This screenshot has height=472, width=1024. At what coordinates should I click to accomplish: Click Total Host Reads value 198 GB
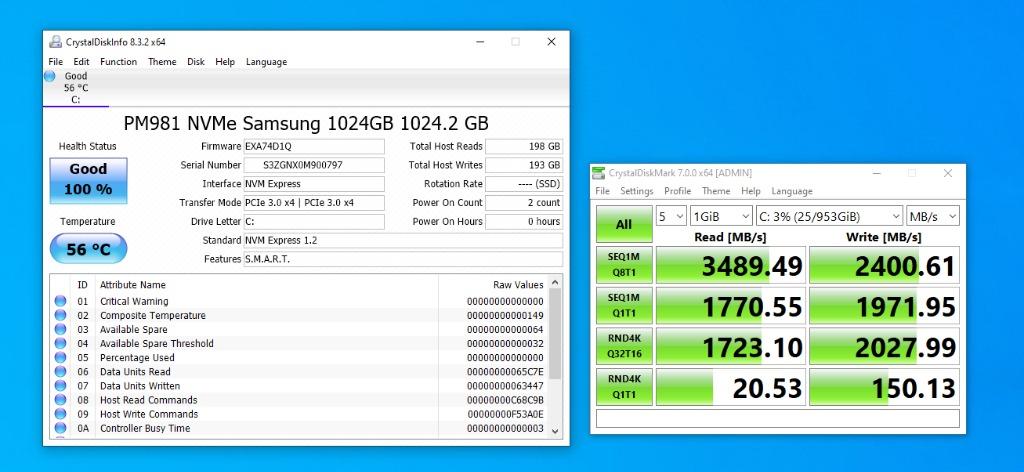(524, 146)
